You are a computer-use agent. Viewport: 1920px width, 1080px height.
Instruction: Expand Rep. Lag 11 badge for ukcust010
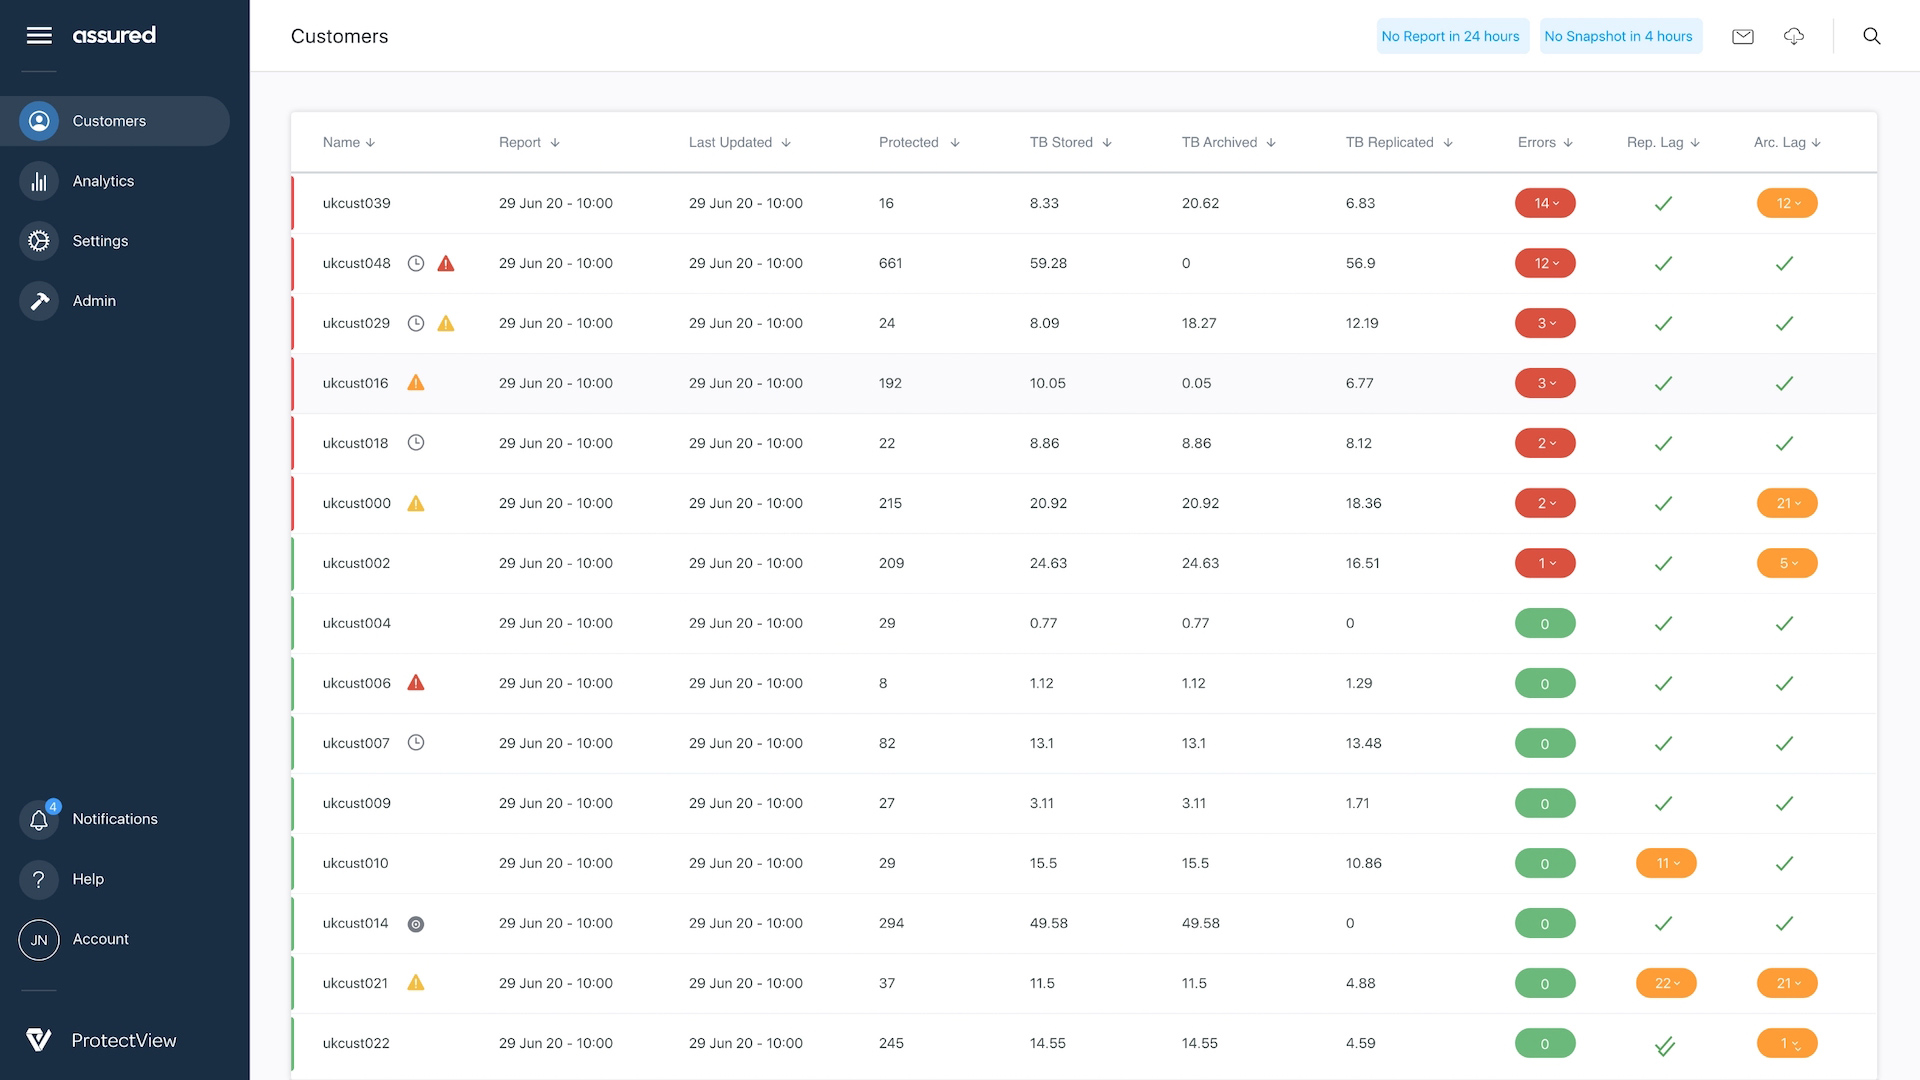pos(1665,864)
